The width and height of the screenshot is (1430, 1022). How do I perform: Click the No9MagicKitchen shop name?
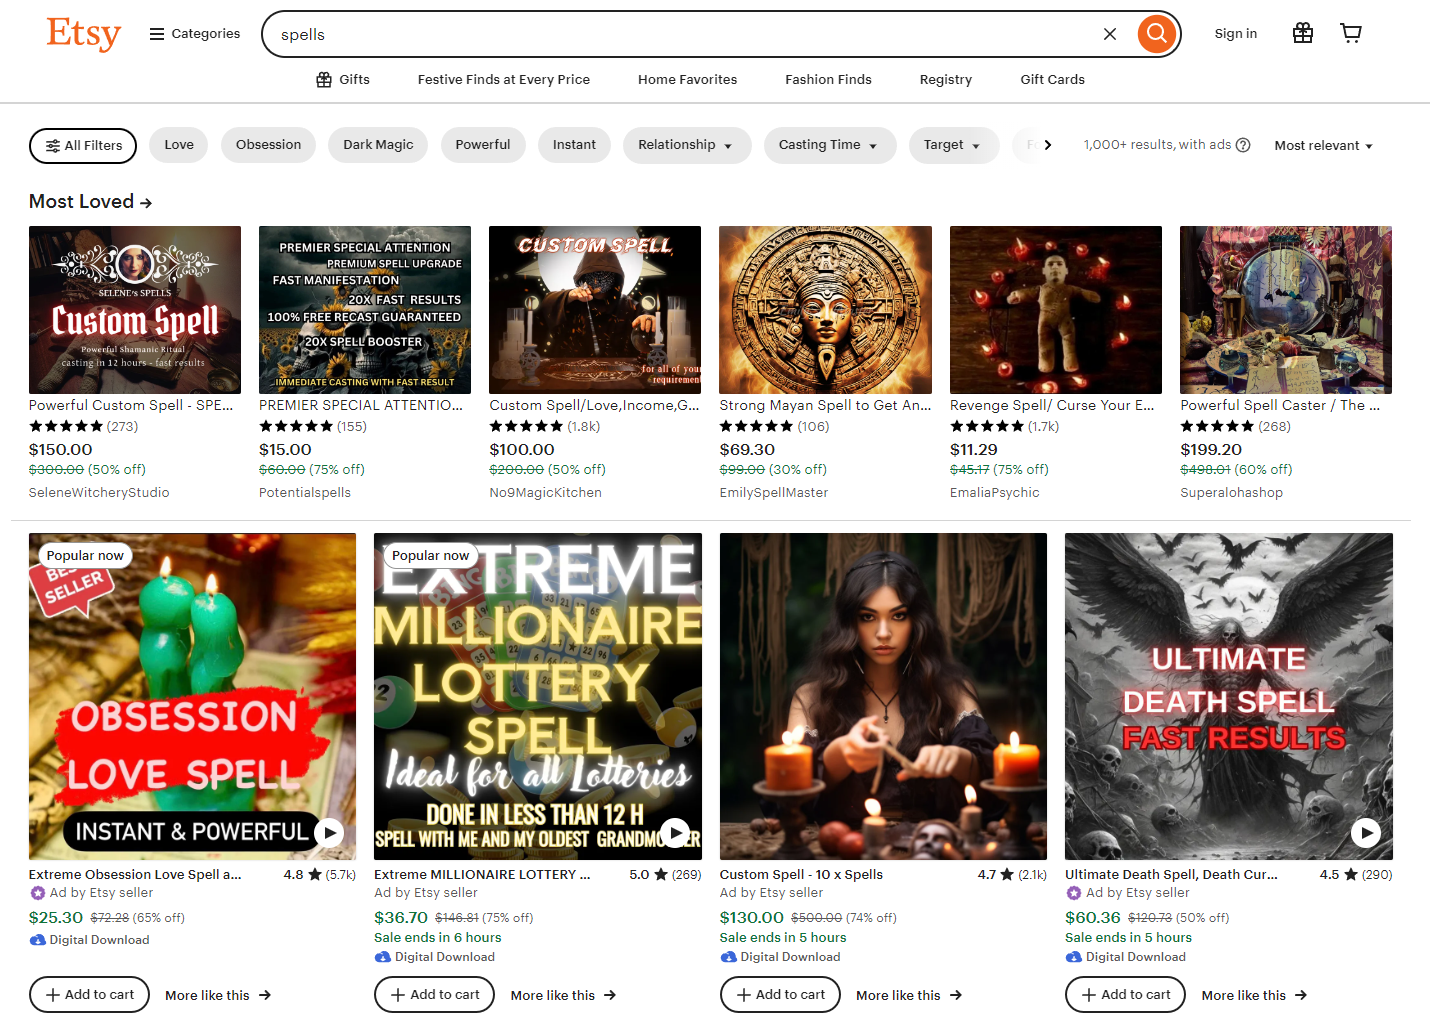click(x=545, y=492)
